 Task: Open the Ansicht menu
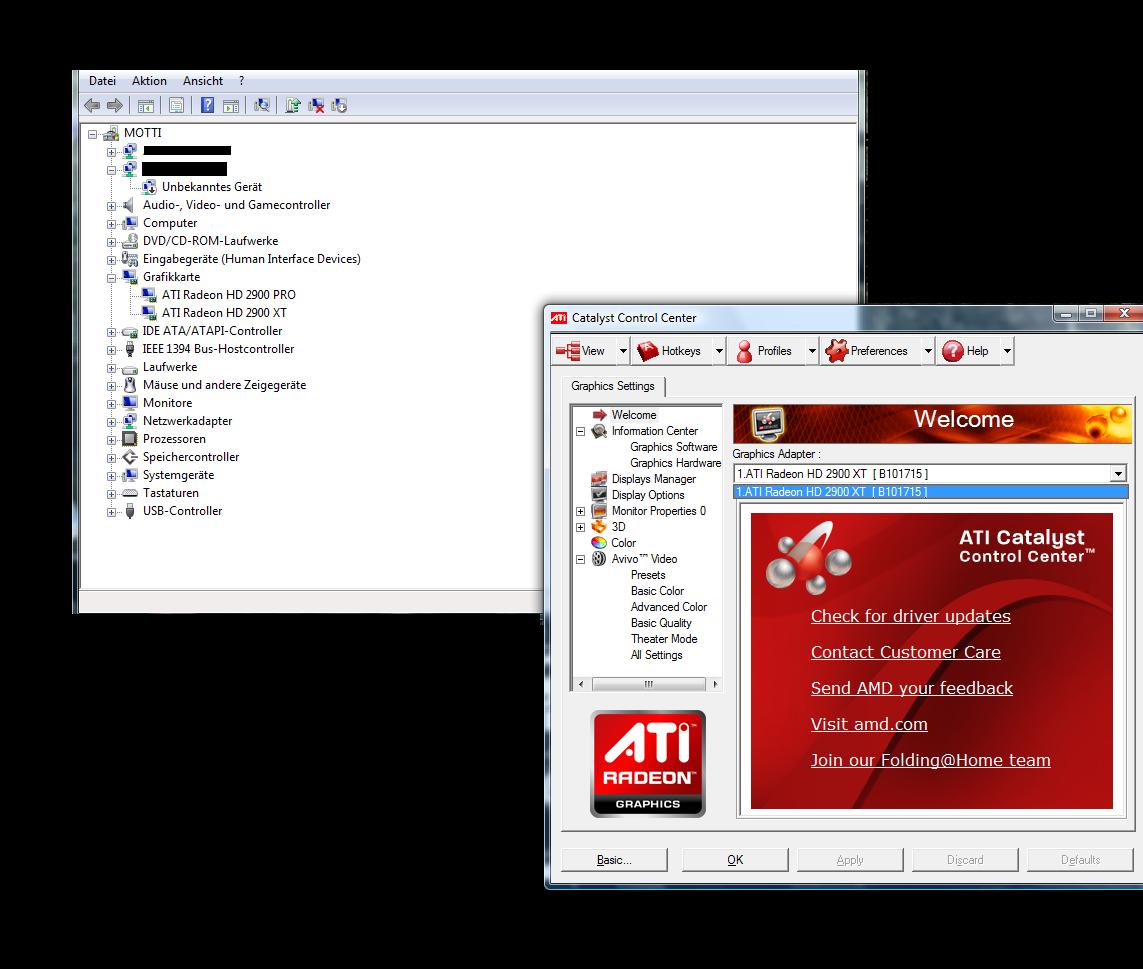[203, 81]
